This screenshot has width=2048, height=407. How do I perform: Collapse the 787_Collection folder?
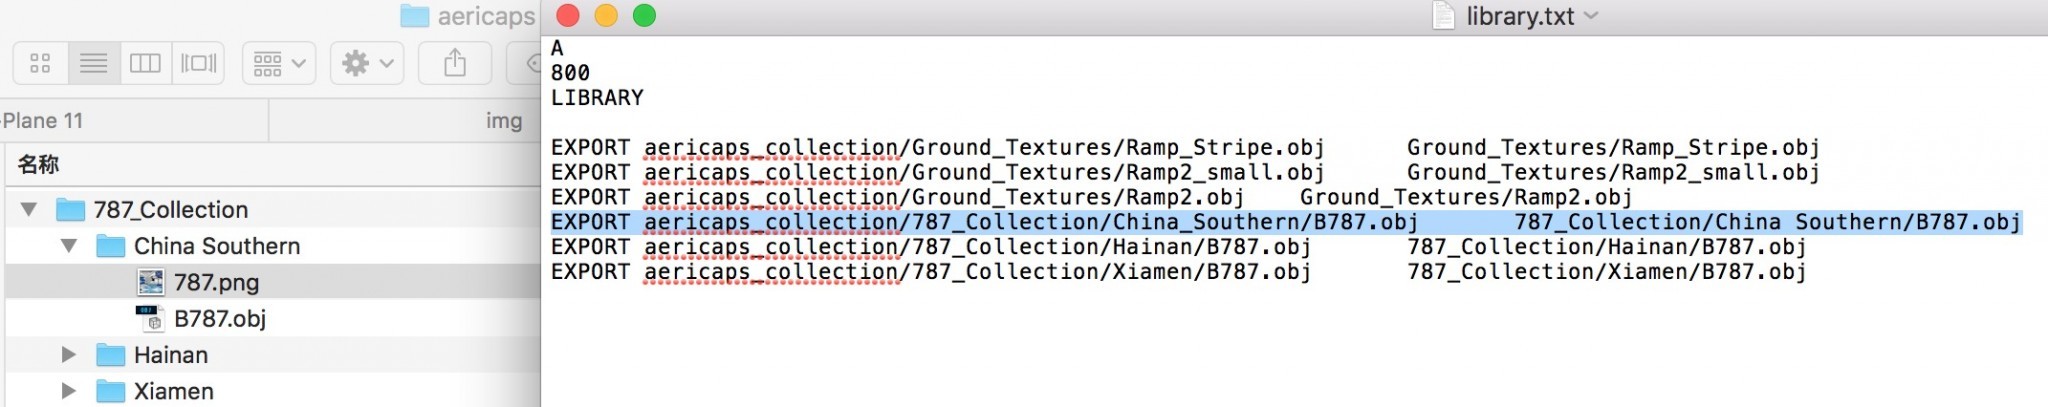pyautogui.click(x=29, y=210)
